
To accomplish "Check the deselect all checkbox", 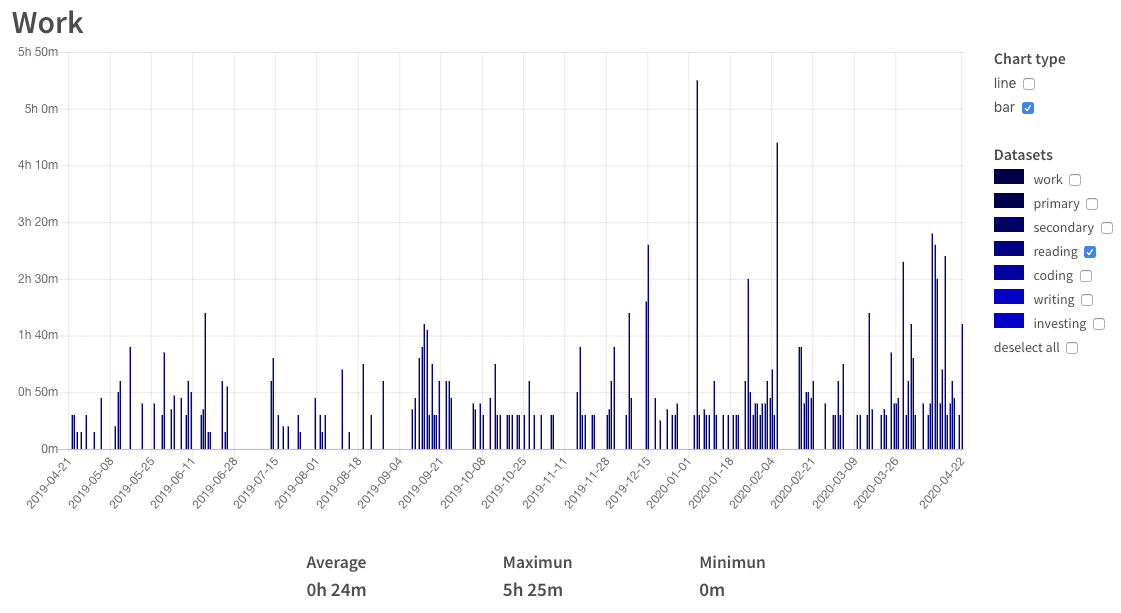I will click(x=1072, y=348).
